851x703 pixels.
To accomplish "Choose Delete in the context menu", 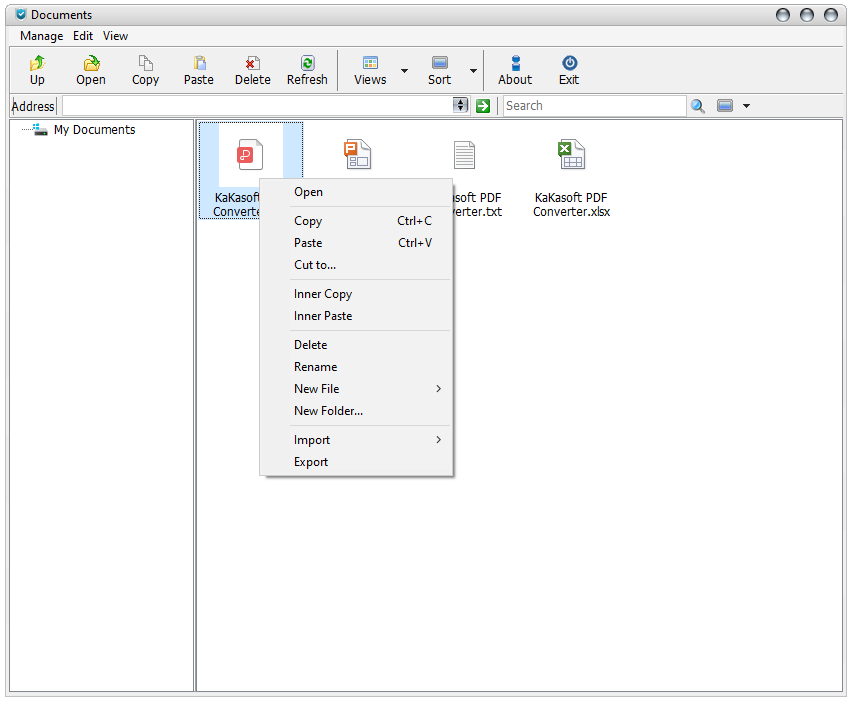I will pos(357,345).
